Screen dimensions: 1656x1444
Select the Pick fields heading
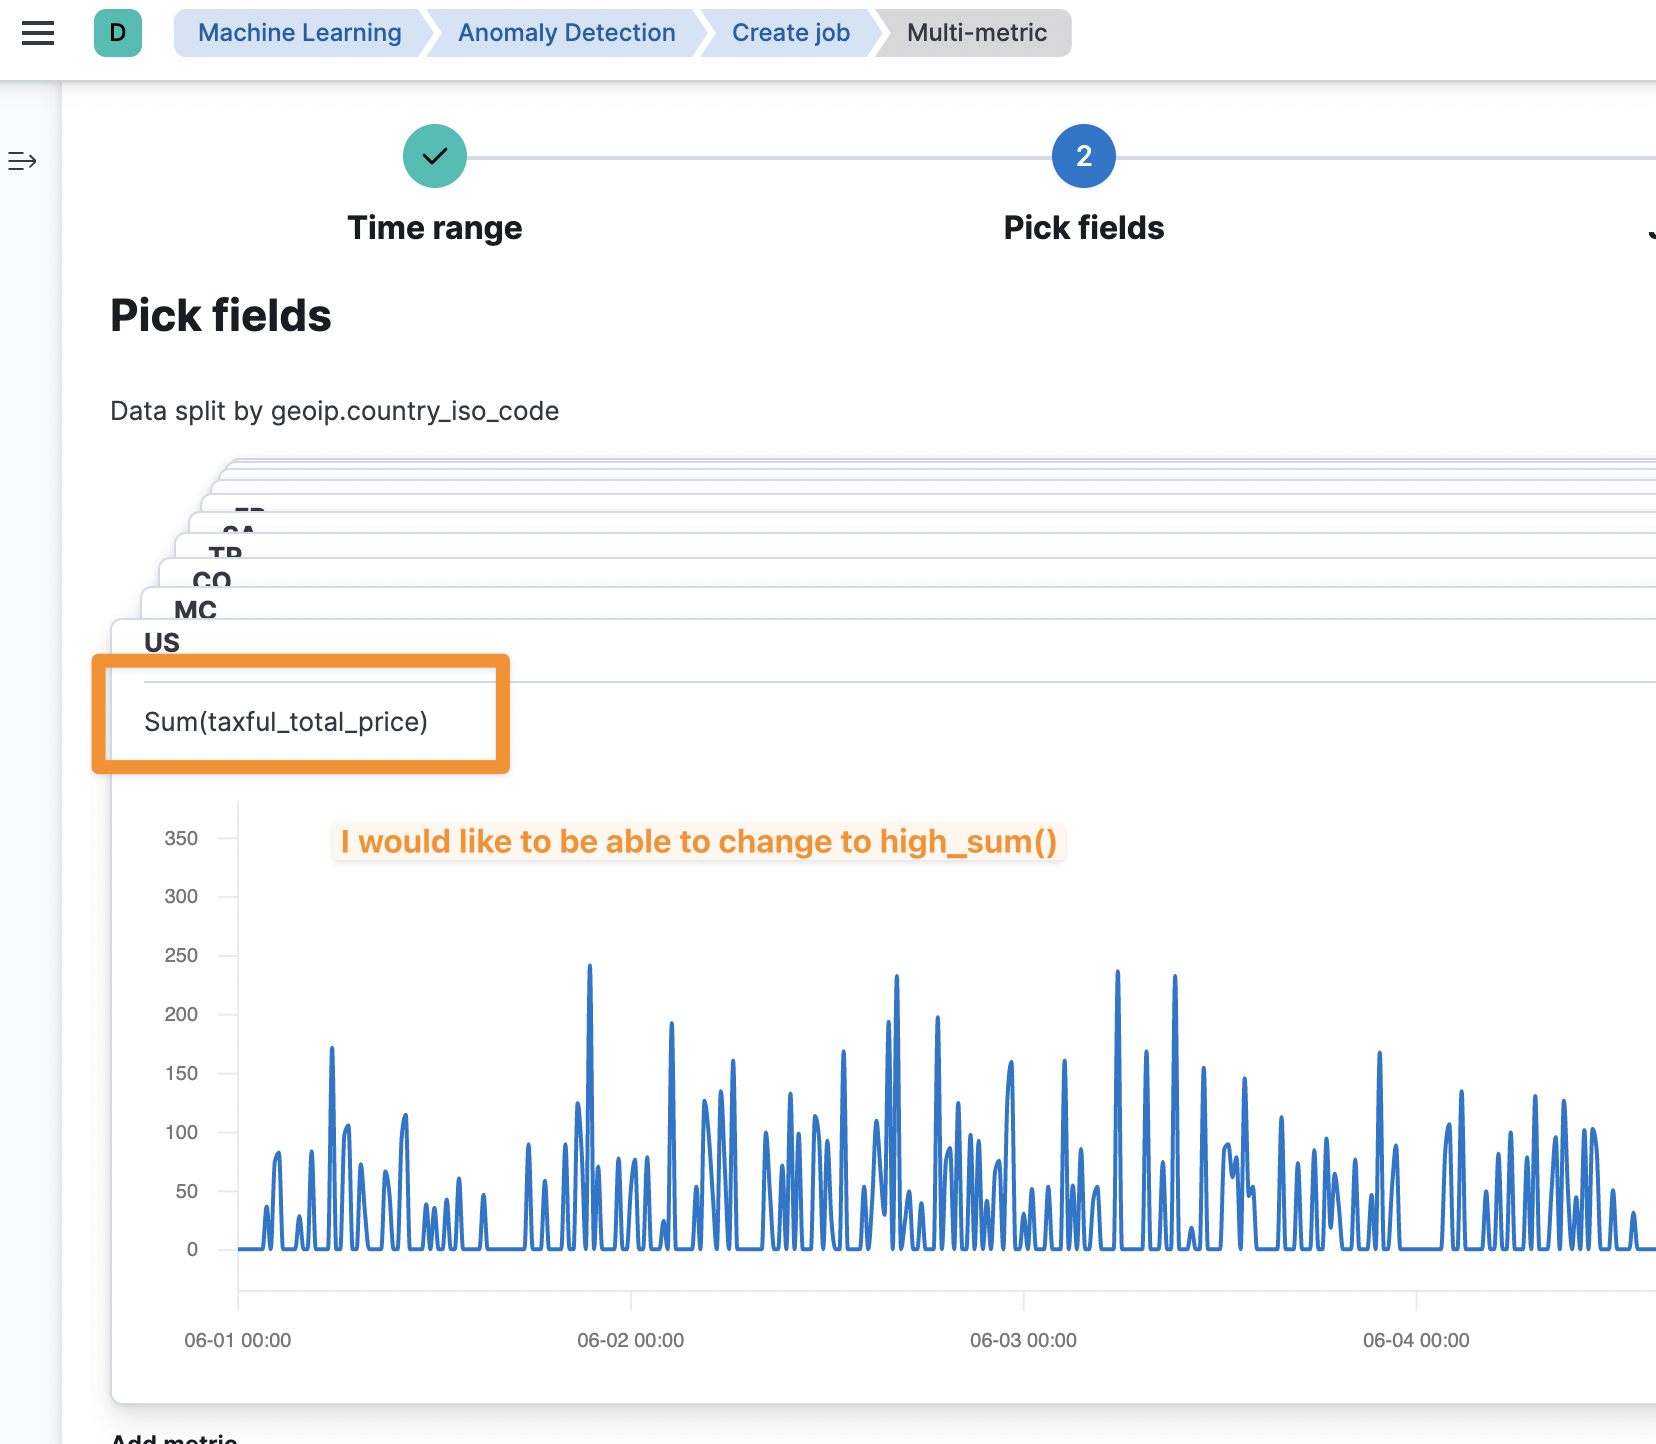coord(220,316)
